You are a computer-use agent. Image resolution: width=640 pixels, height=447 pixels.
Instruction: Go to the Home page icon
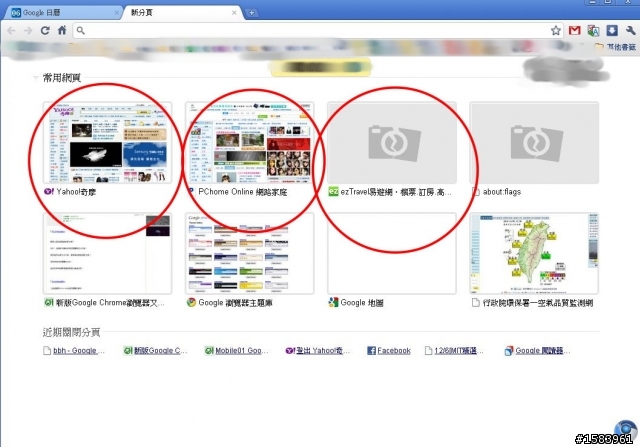(62, 30)
